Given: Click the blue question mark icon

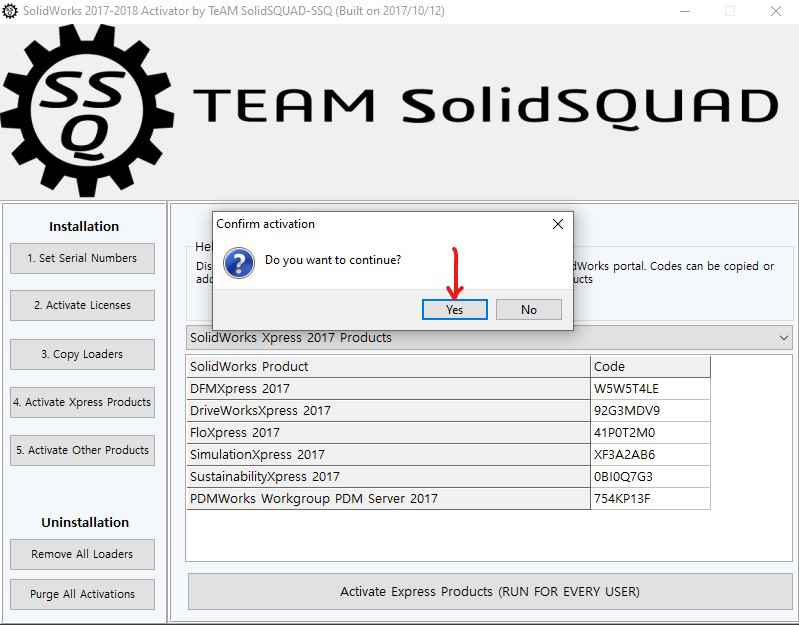Looking at the screenshot, I should pyautogui.click(x=238, y=262).
